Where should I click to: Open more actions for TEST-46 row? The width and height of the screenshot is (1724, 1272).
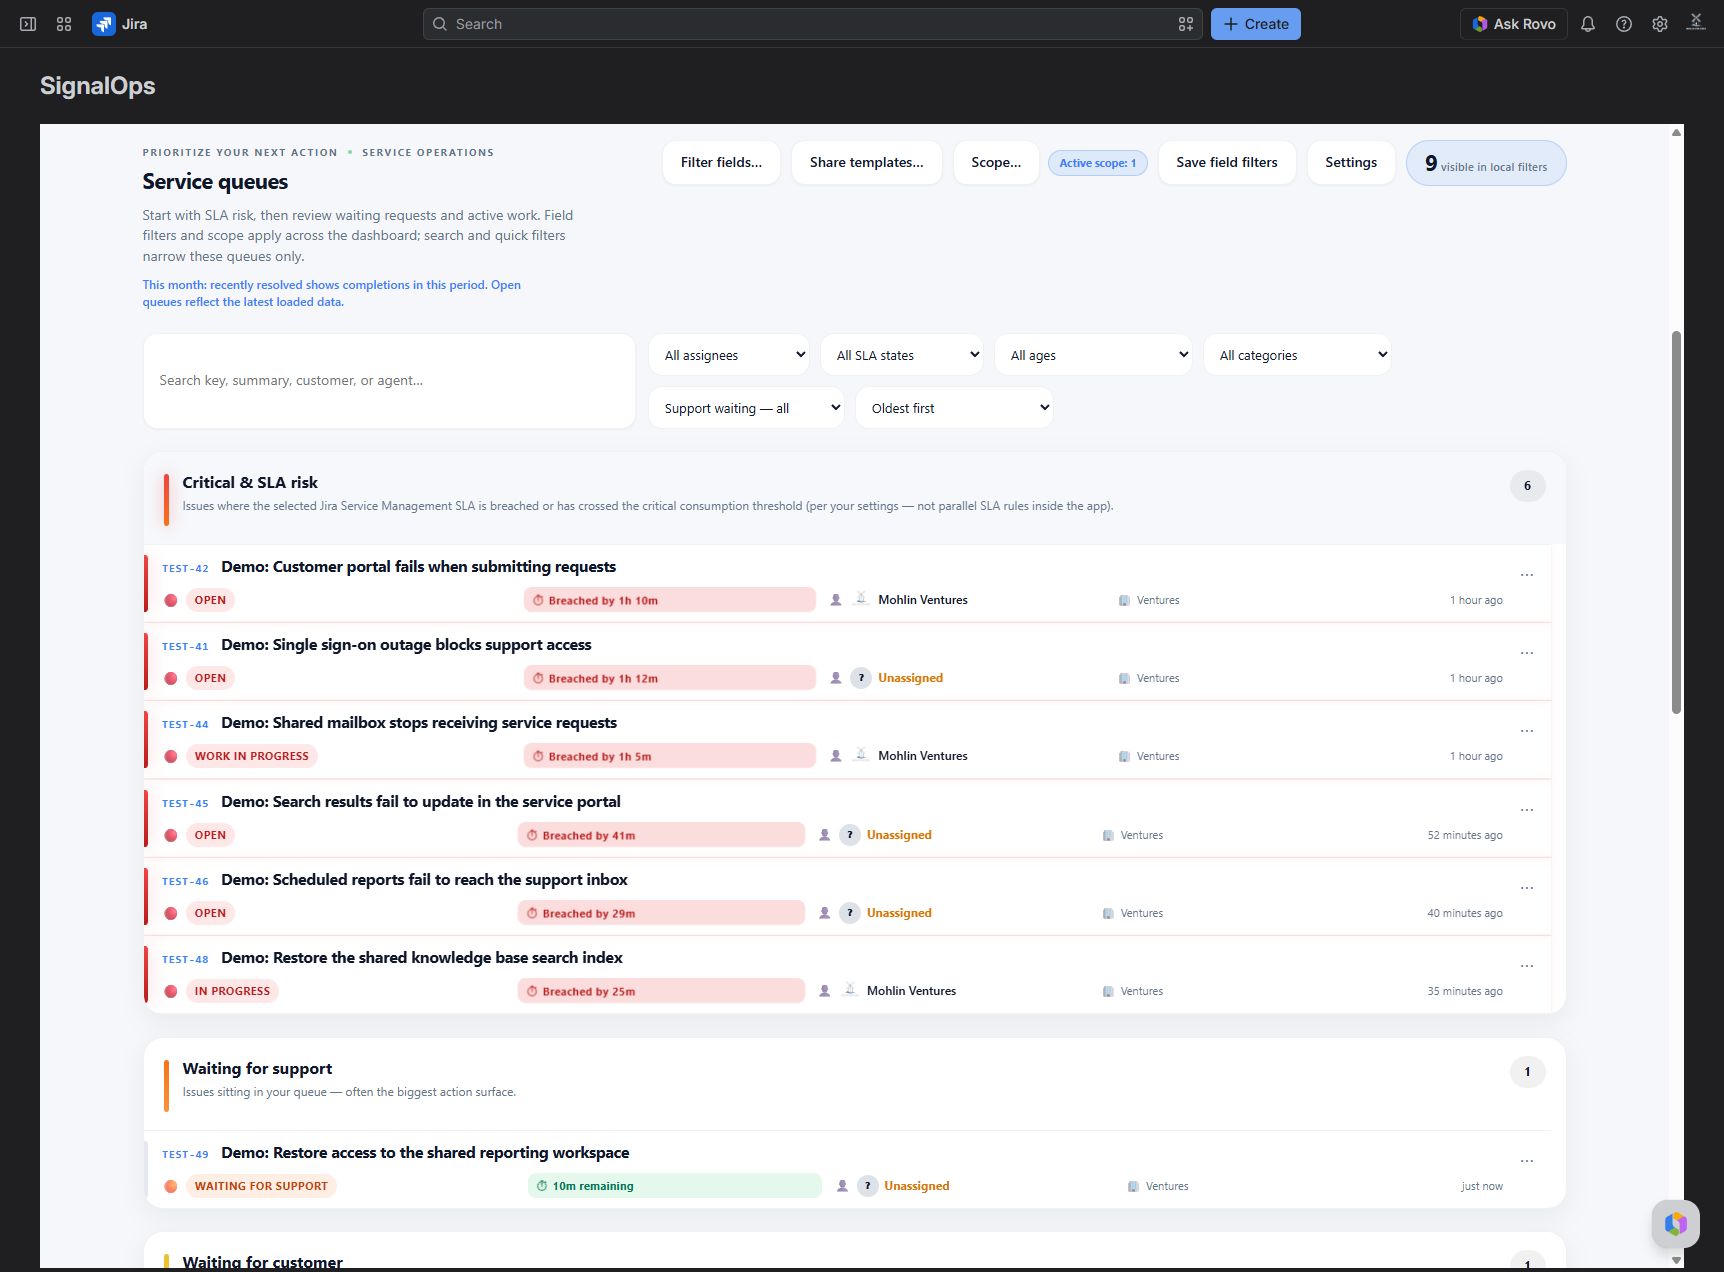pos(1527,888)
